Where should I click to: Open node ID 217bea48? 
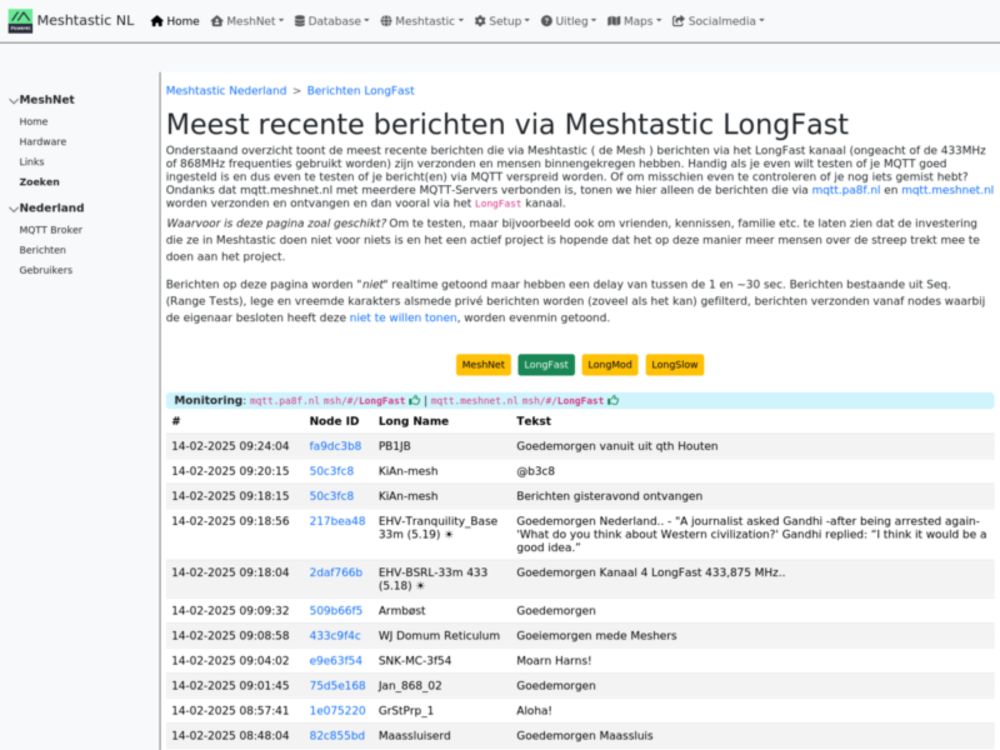click(337, 521)
